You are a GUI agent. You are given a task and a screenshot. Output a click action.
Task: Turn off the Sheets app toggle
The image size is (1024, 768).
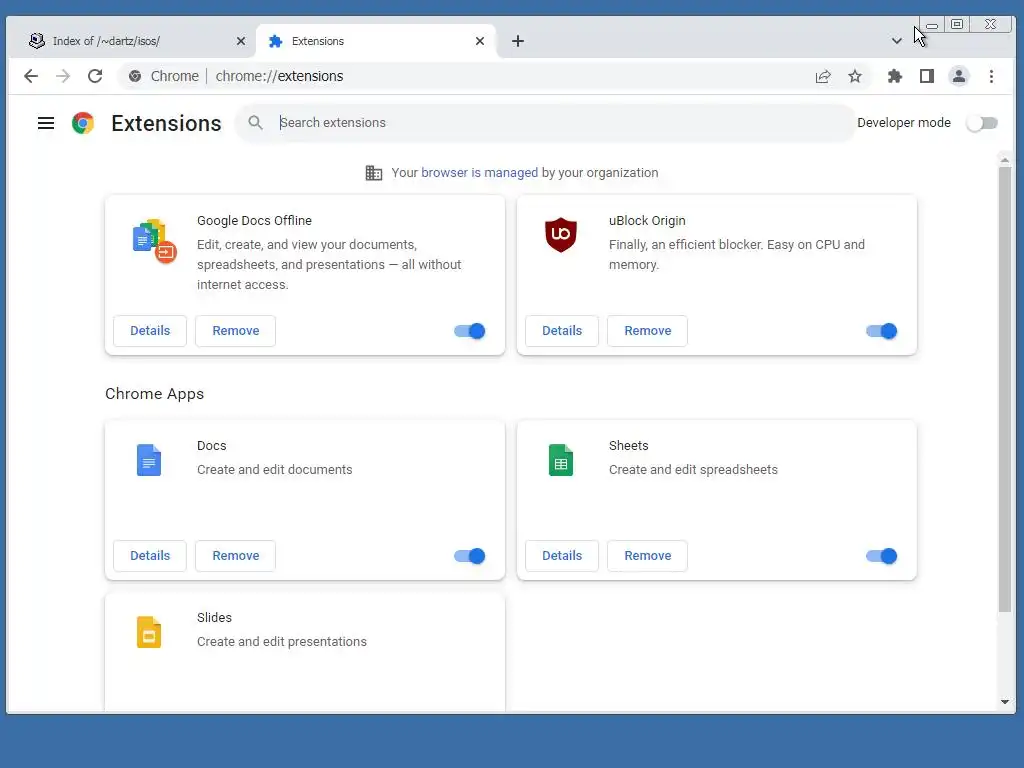click(882, 556)
